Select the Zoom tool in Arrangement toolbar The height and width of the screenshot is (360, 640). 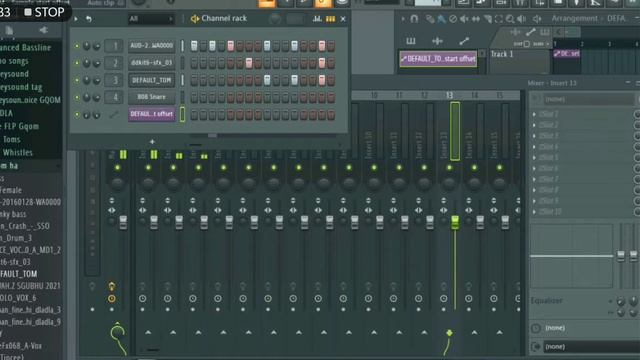(510, 19)
